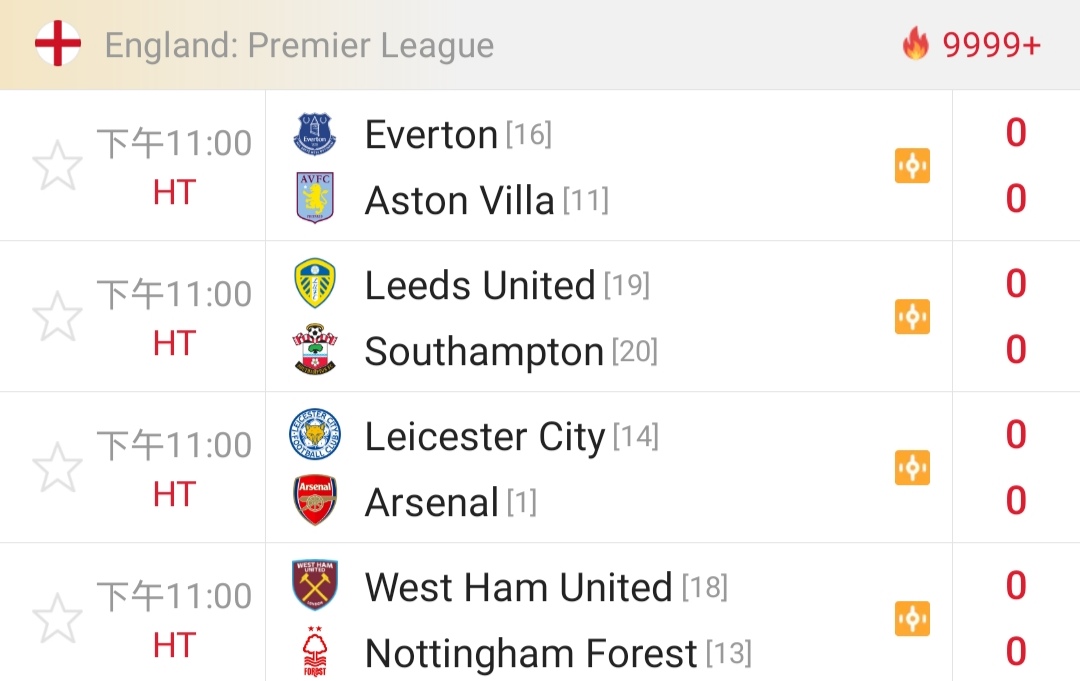Screen dimensions: 1080x681
Task: Open Leeds United team name
Action: click(x=480, y=286)
